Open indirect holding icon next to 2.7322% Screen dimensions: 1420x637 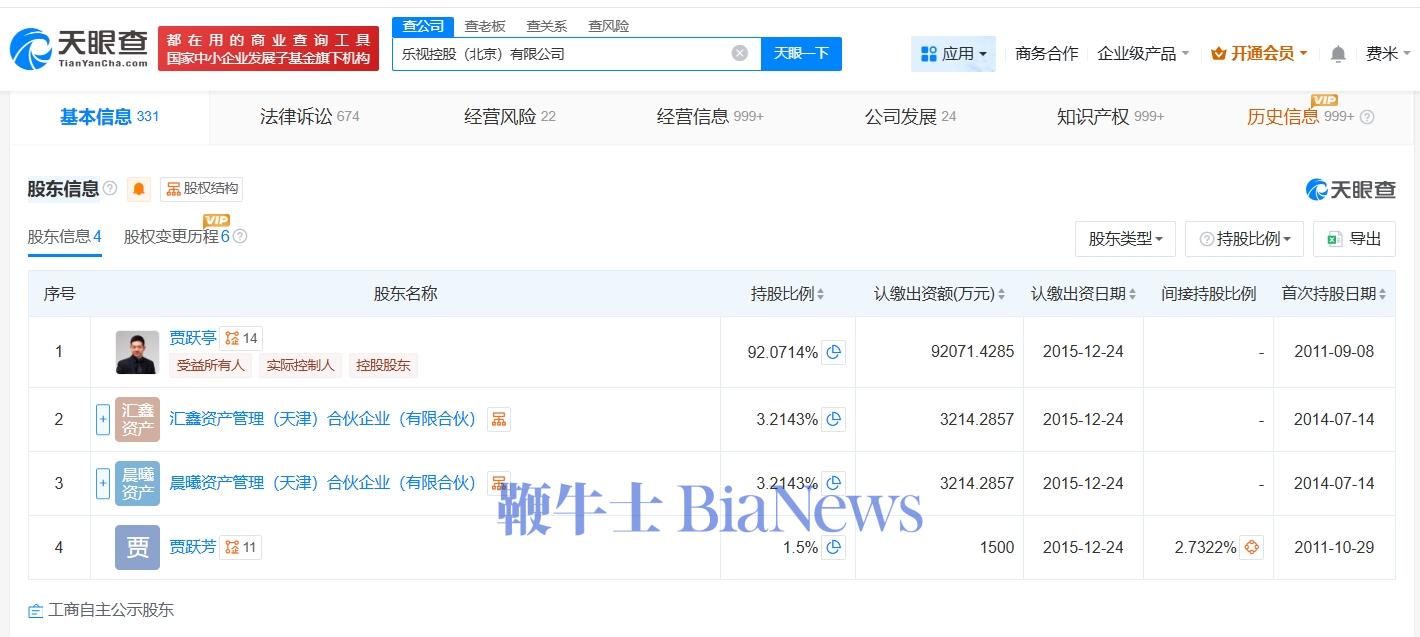[x=1251, y=547]
